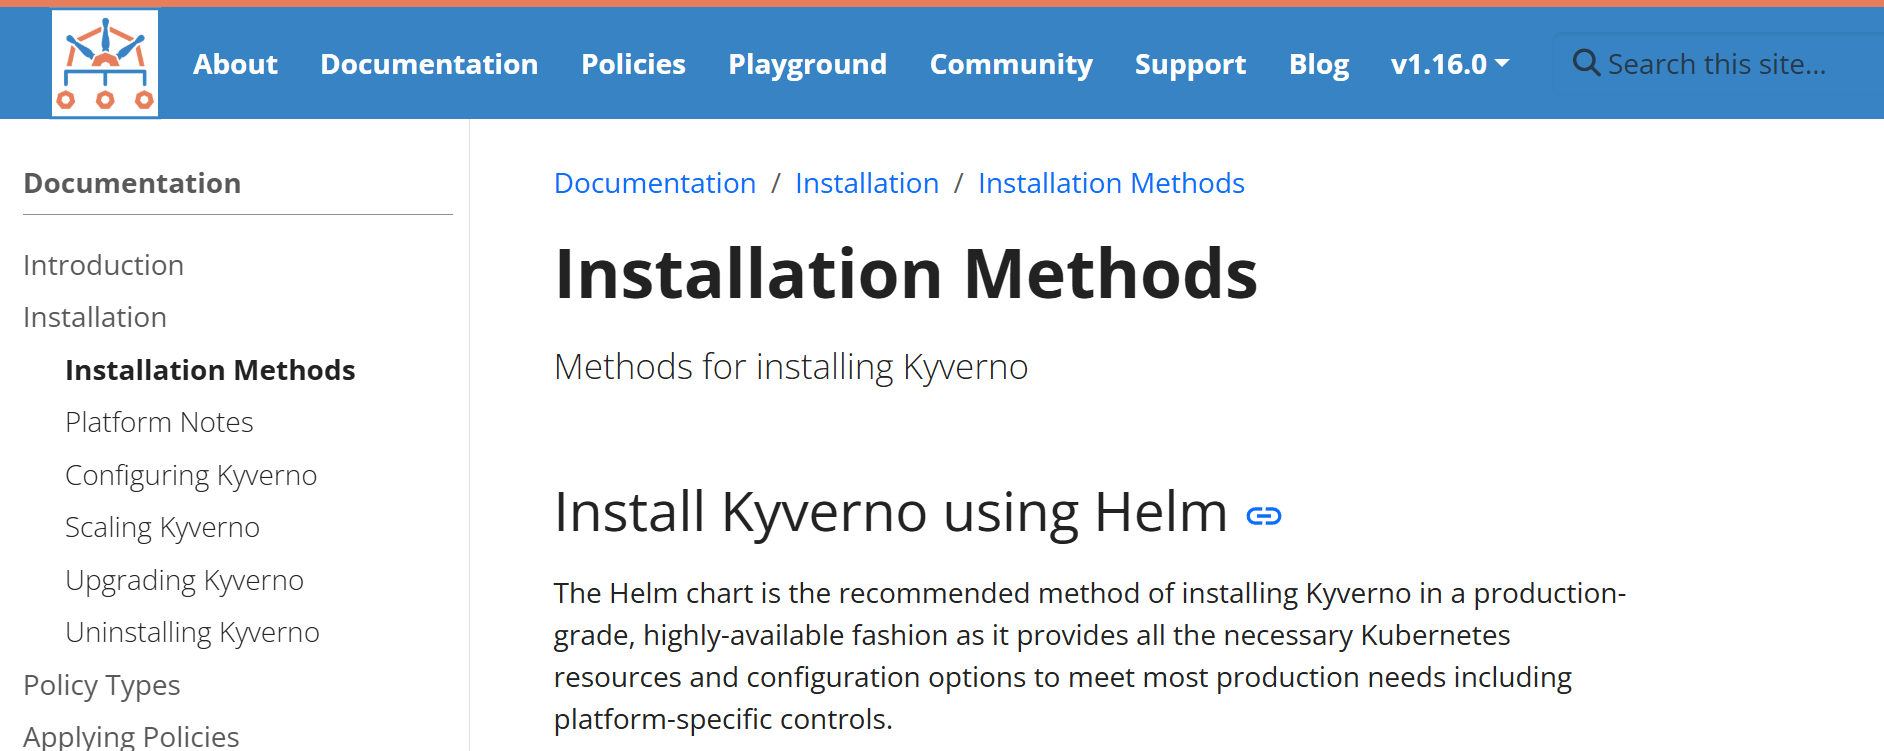Open Configuring Kyverno in the sidebar

191,475
